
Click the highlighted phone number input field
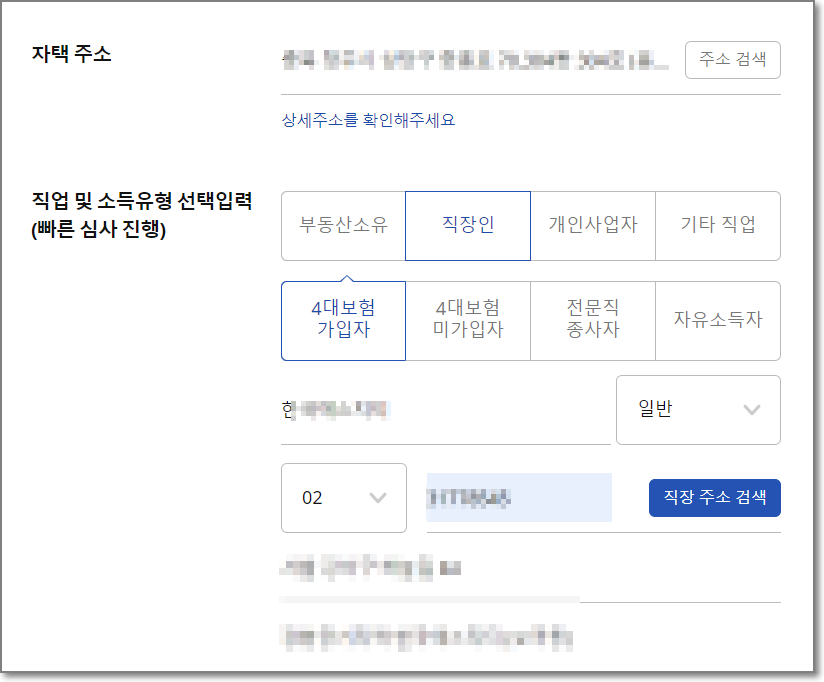coord(518,497)
